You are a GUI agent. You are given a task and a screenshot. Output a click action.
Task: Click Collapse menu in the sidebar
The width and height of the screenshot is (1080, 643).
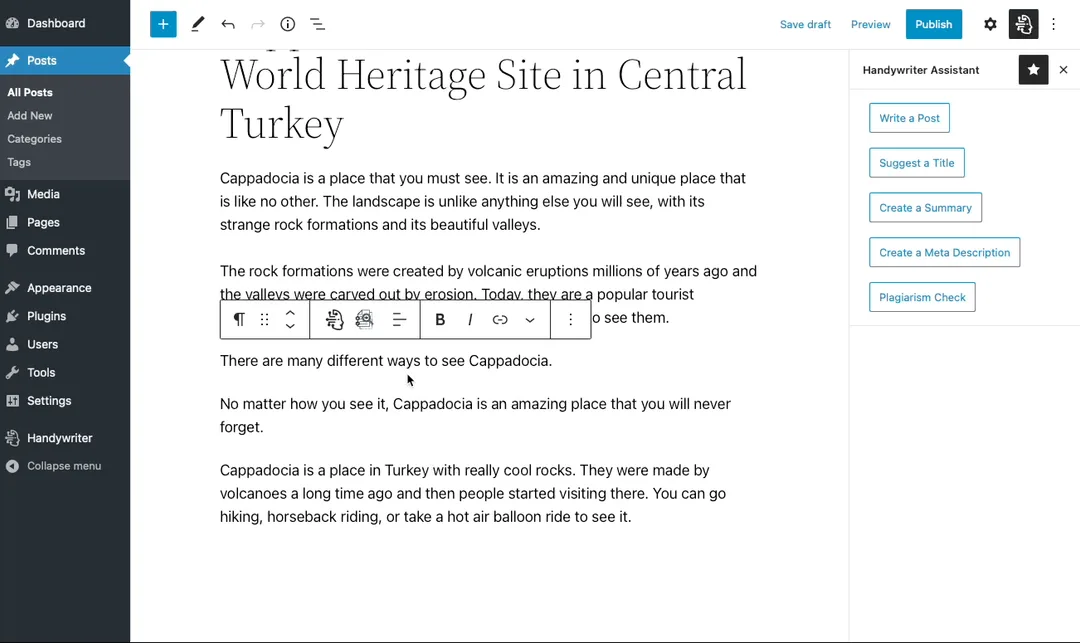pyautogui.click(x=65, y=466)
